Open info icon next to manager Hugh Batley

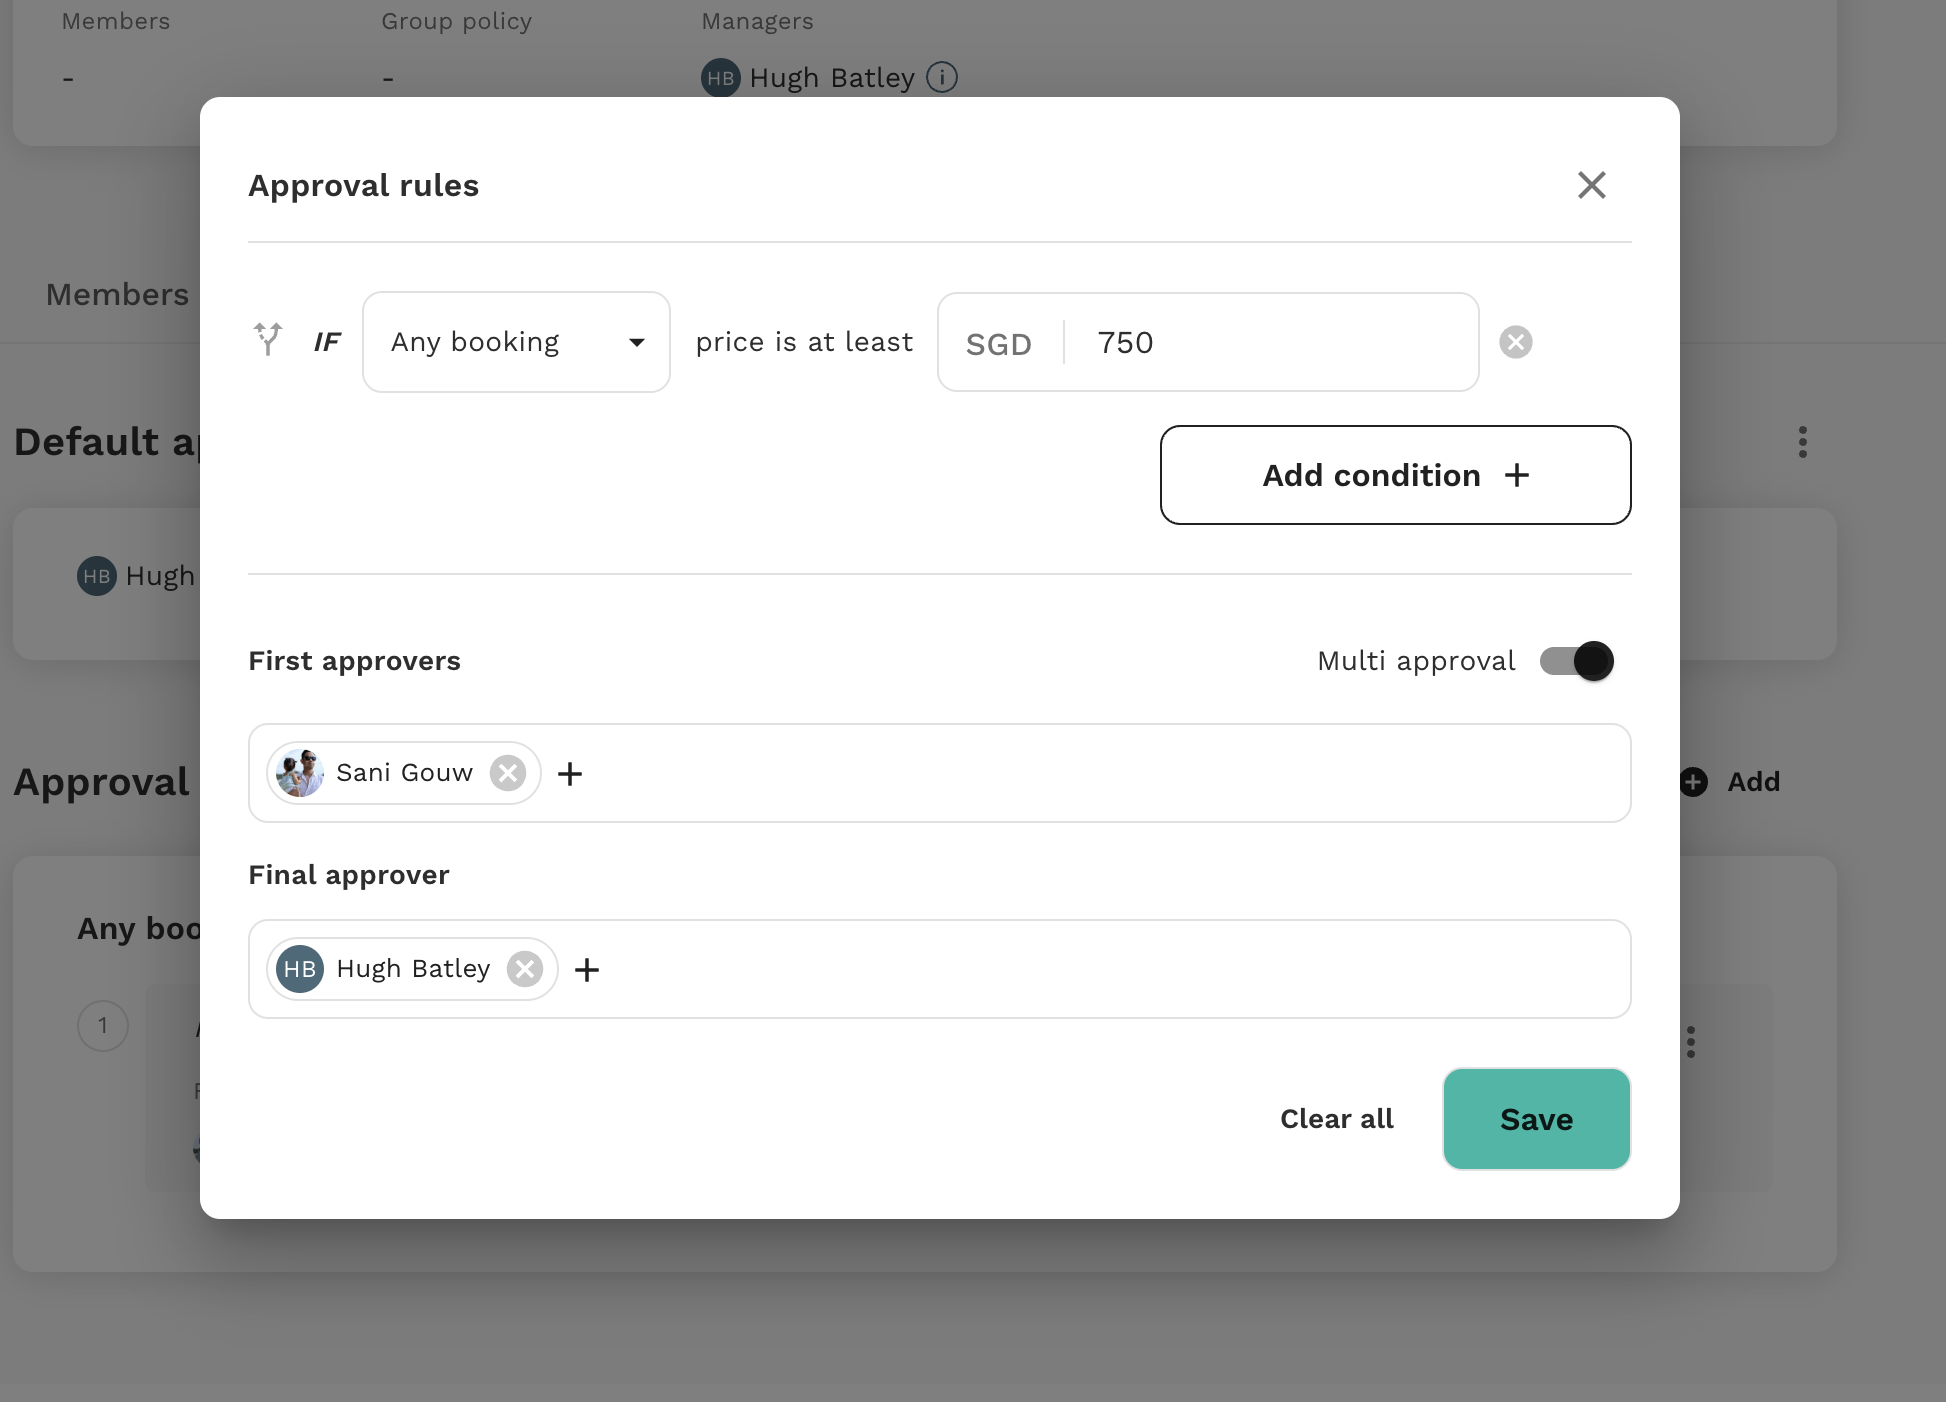(942, 77)
